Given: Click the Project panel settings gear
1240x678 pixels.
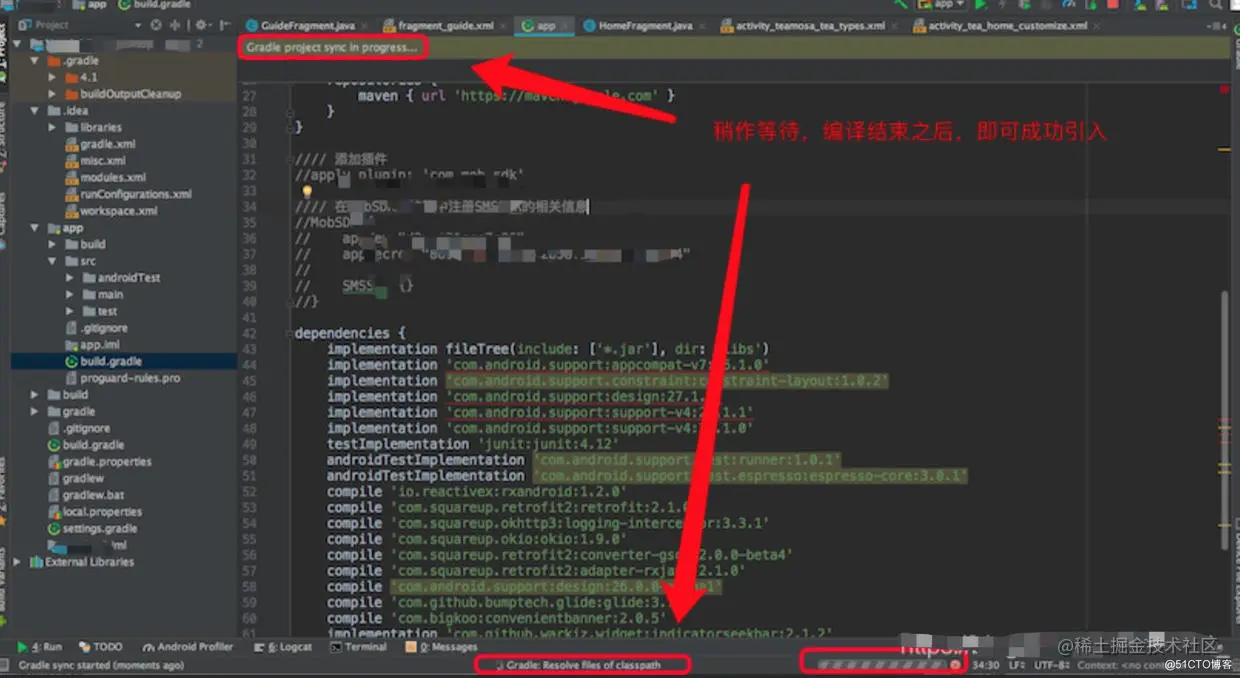Looking at the screenshot, I should (x=202, y=25).
